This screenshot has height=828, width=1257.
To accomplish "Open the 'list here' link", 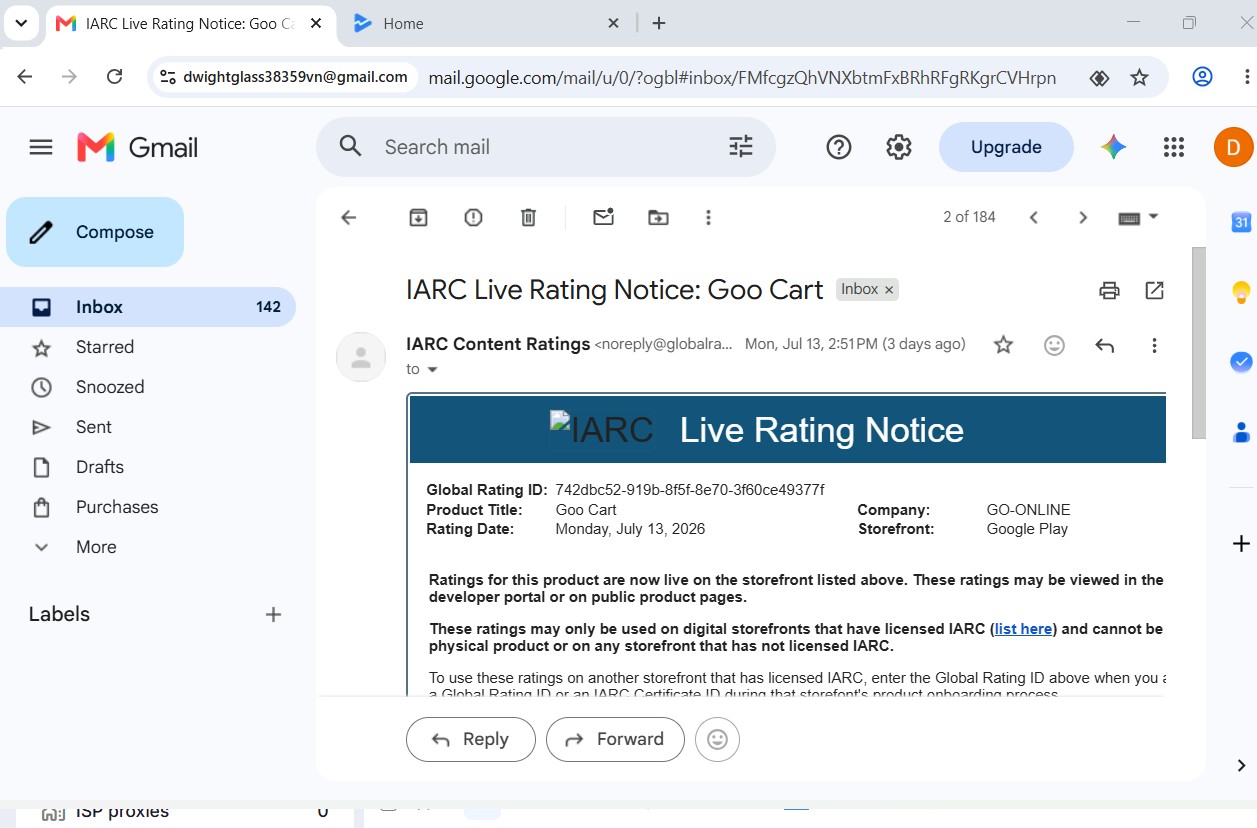I will 1023,629.
